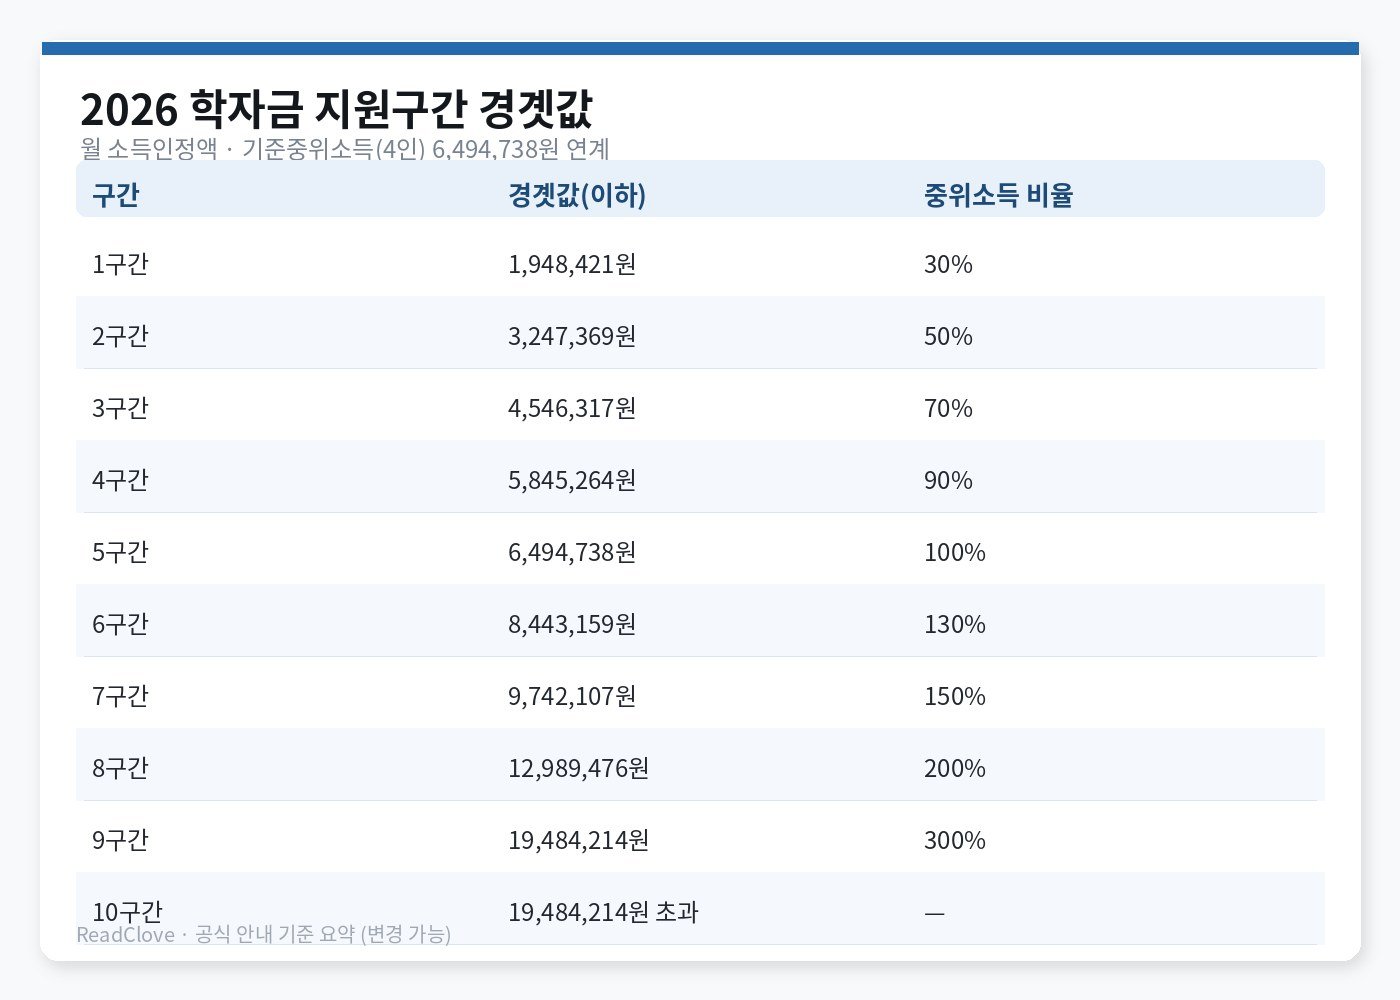Screen dimensions: 1400x1000
Task: Click the "300%" ratio cell
Action: coord(955,840)
